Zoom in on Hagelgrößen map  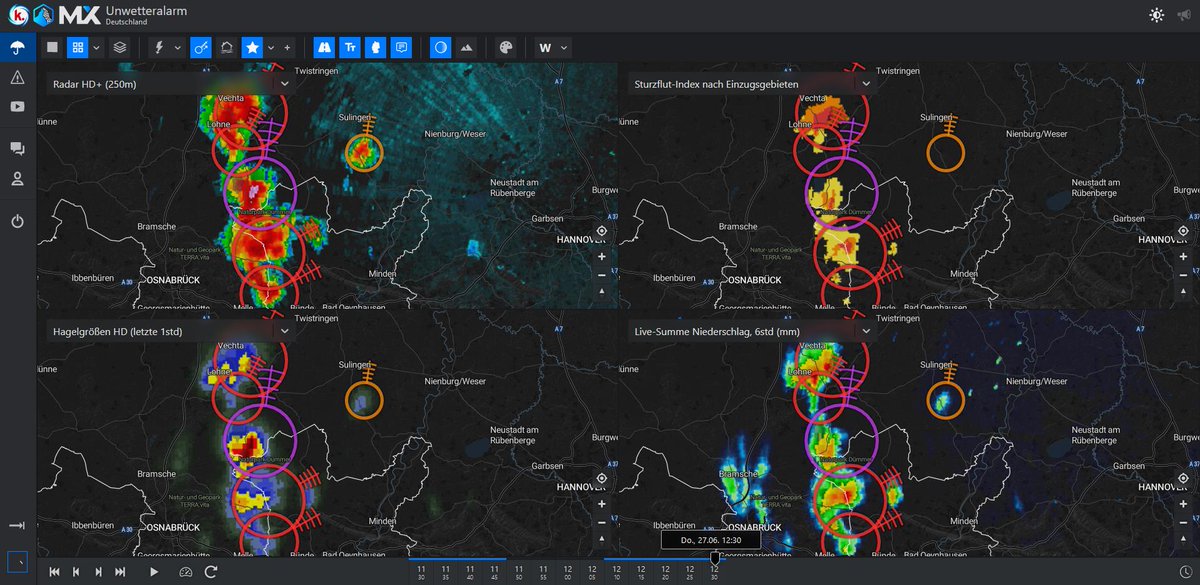[601, 505]
